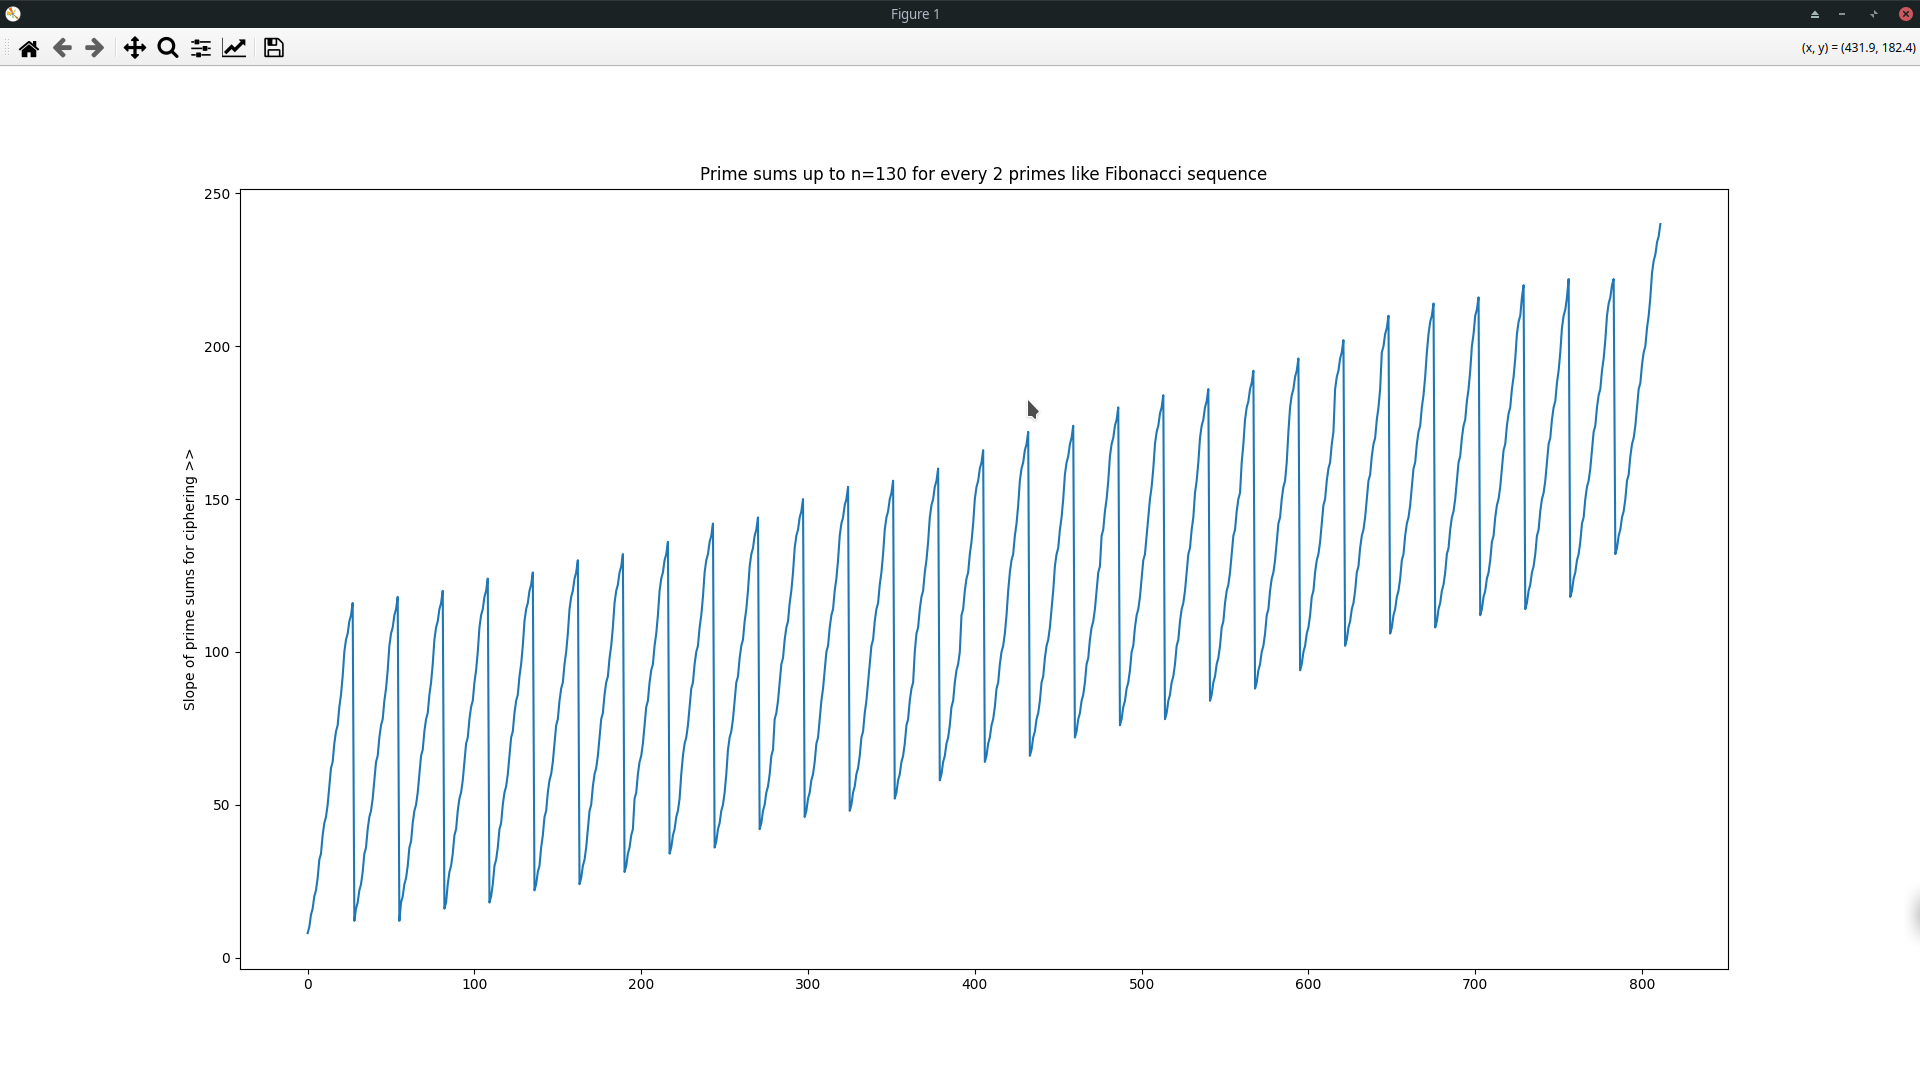This screenshot has width=1920, height=1080.
Task: Select the Home reset view tool
Action: [x=29, y=47]
